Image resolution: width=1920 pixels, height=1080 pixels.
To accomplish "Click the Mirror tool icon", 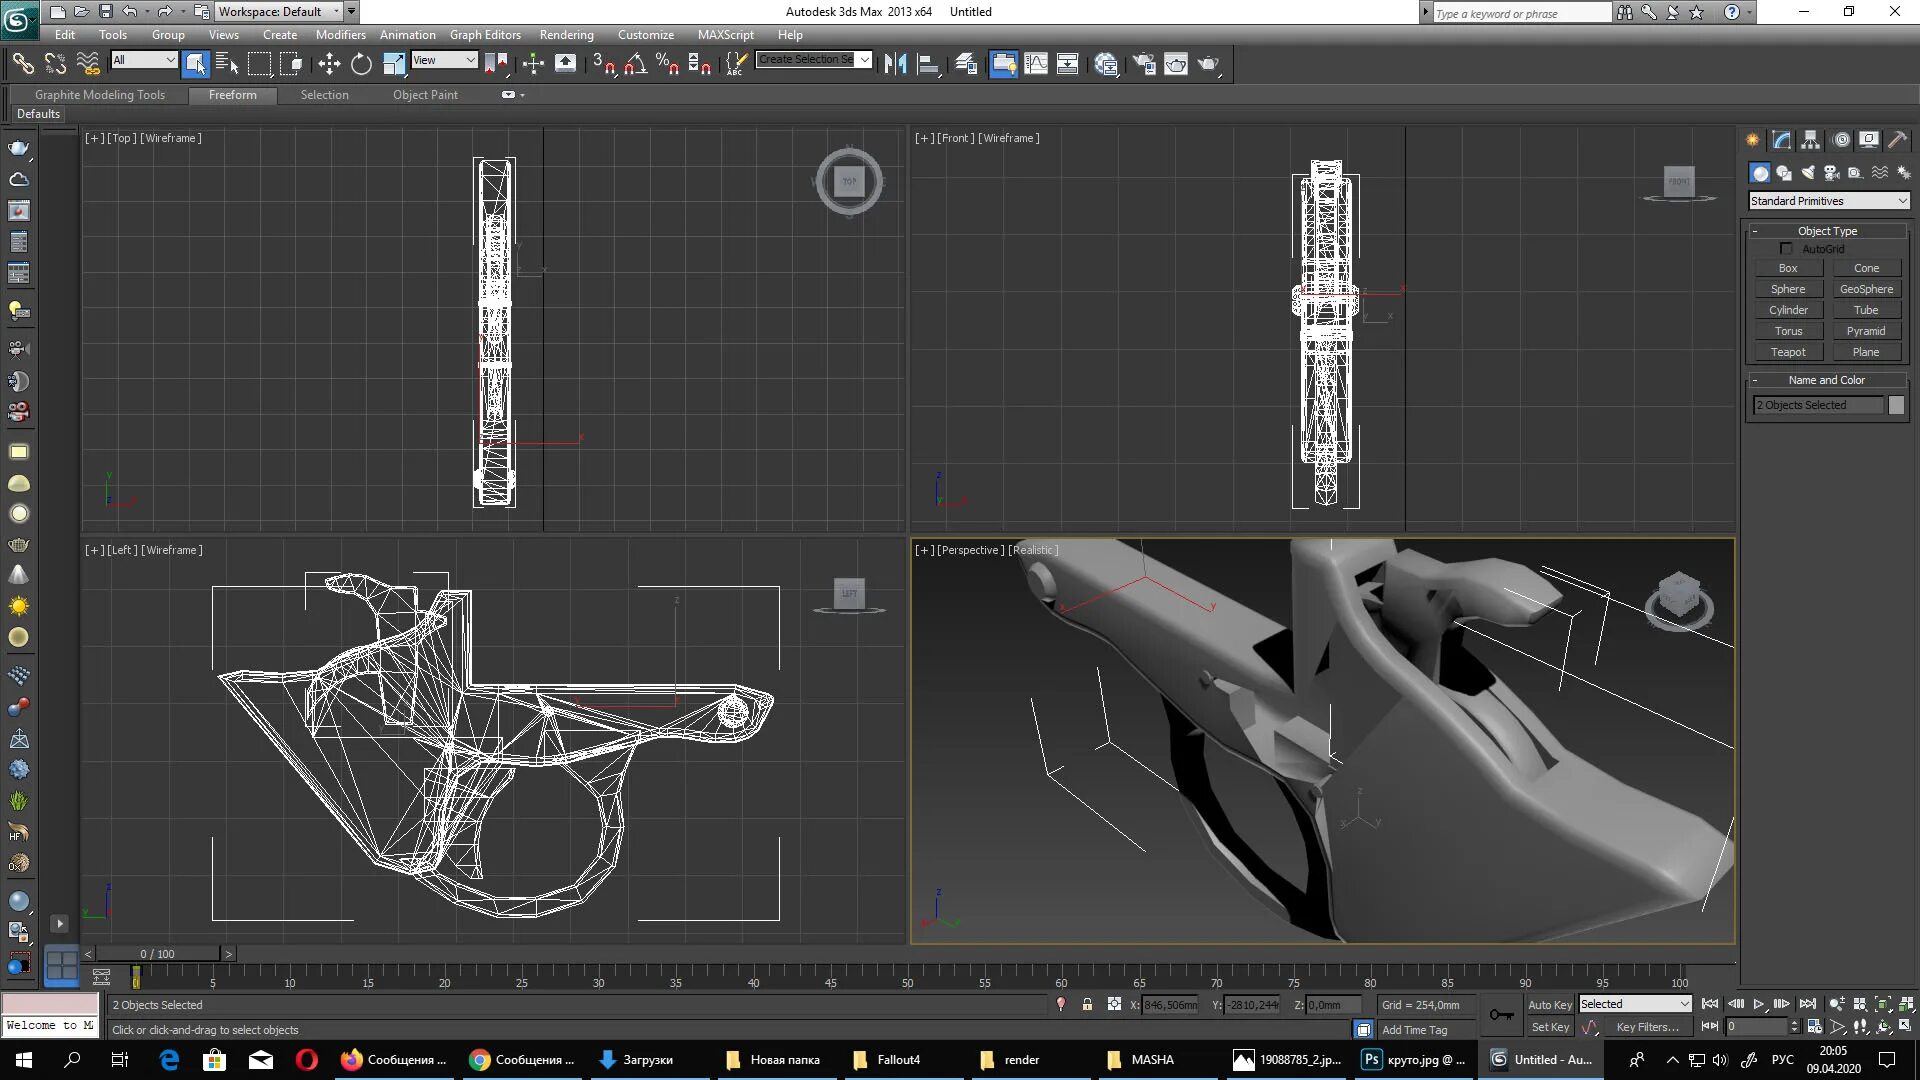I will [x=895, y=64].
